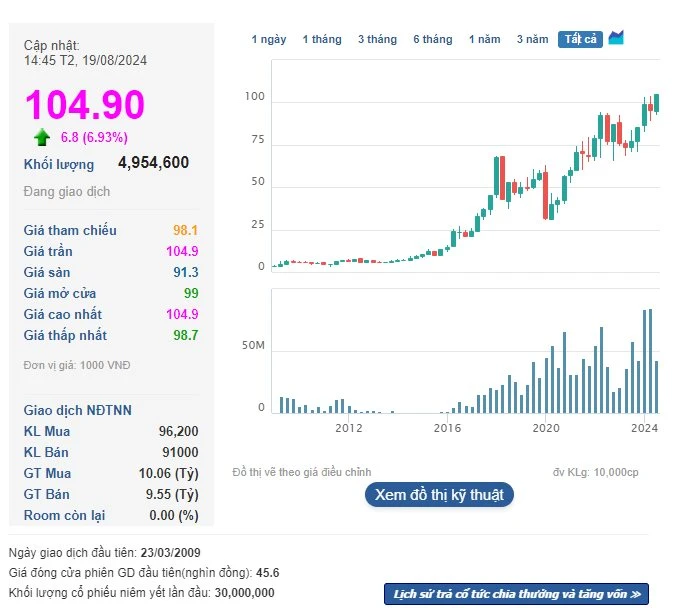The width and height of the screenshot is (676, 608).
Task: Click the Giá trần value 104.9
Action: (180, 251)
